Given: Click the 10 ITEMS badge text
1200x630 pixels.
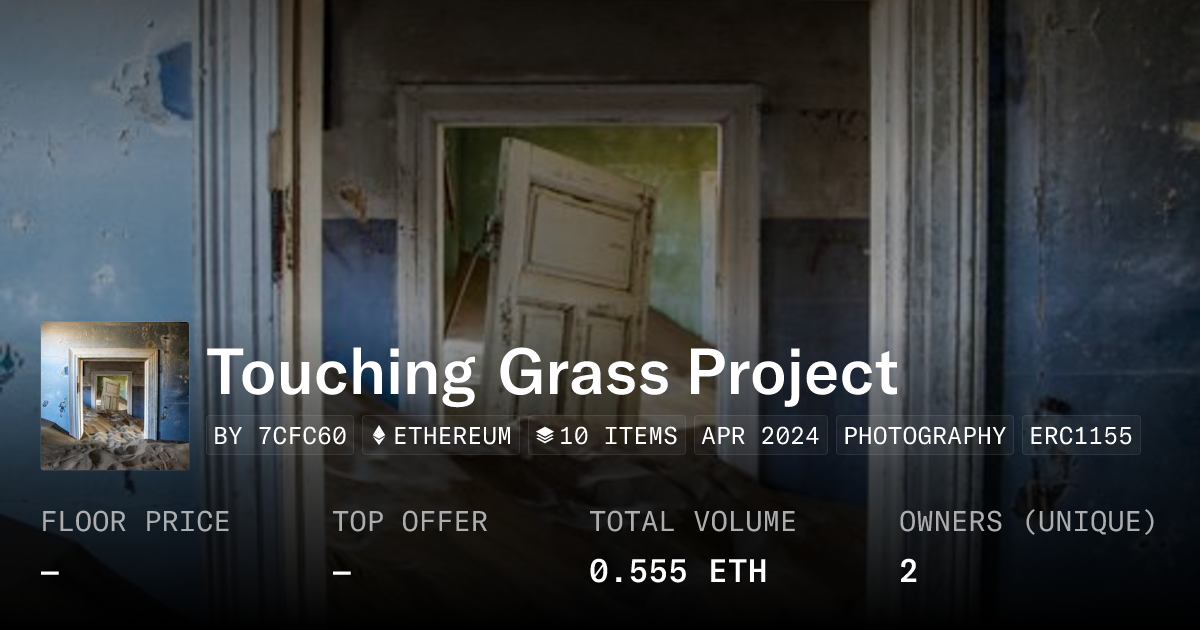Looking at the screenshot, I should tap(618, 436).
